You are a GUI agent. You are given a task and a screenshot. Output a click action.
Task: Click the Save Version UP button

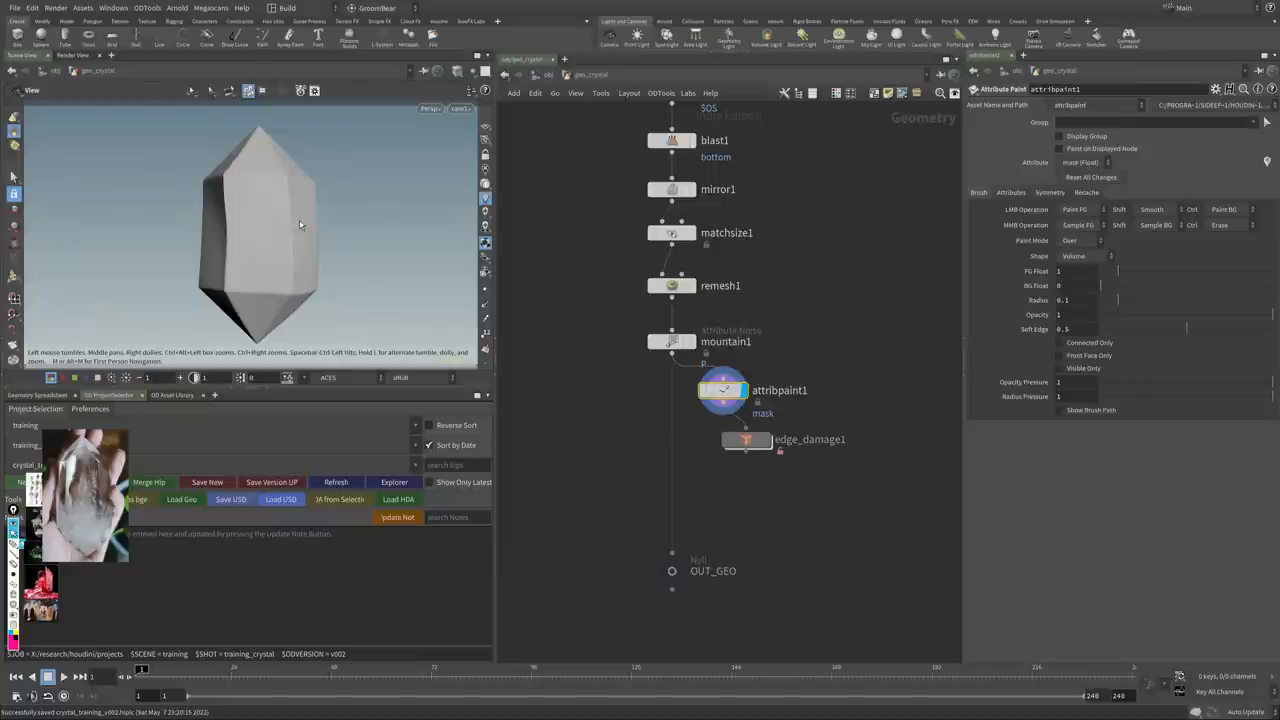tap(271, 482)
